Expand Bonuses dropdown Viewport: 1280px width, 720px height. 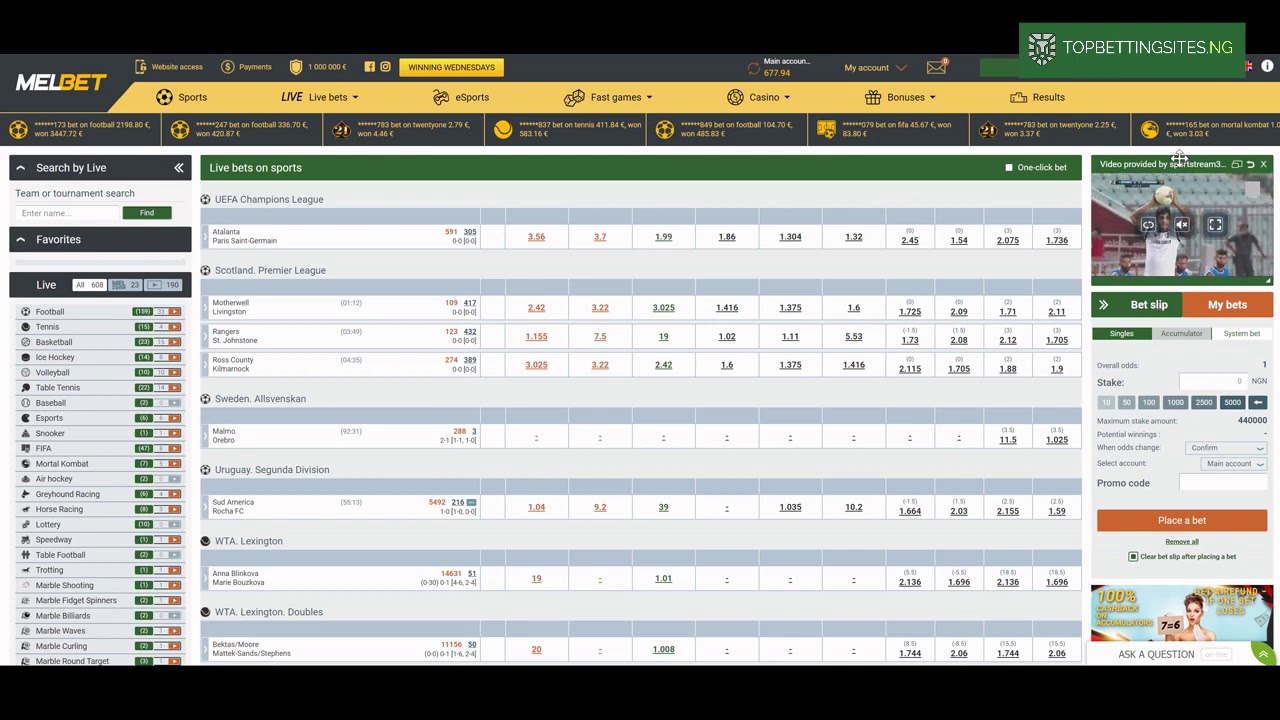pos(901,97)
